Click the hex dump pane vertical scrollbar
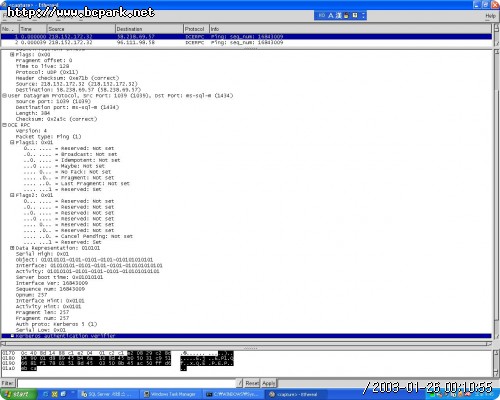The image size is (500, 400). (x=496, y=363)
